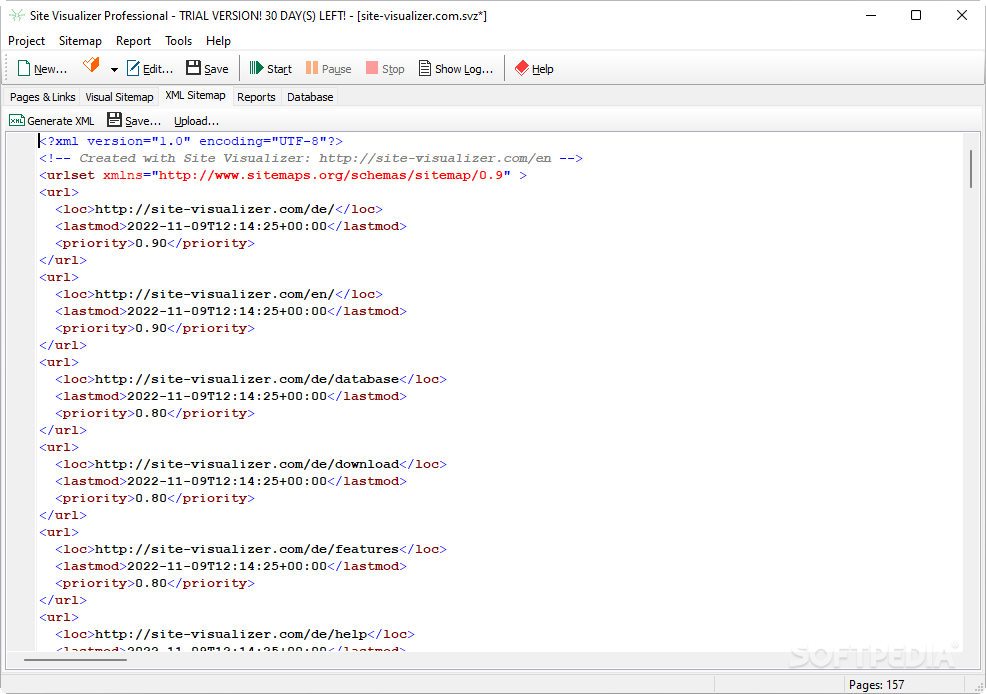986x694 pixels.
Task: Minimize the Site Visualizer window
Action: [x=871, y=15]
